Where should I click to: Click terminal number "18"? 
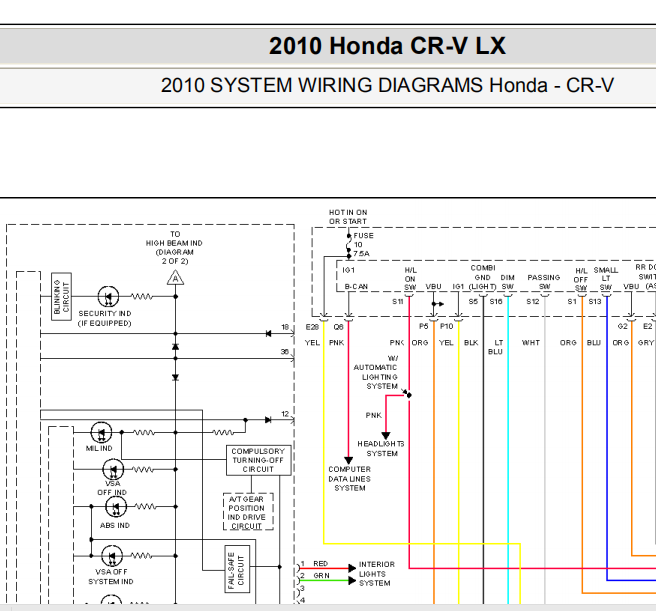pyautogui.click(x=285, y=327)
